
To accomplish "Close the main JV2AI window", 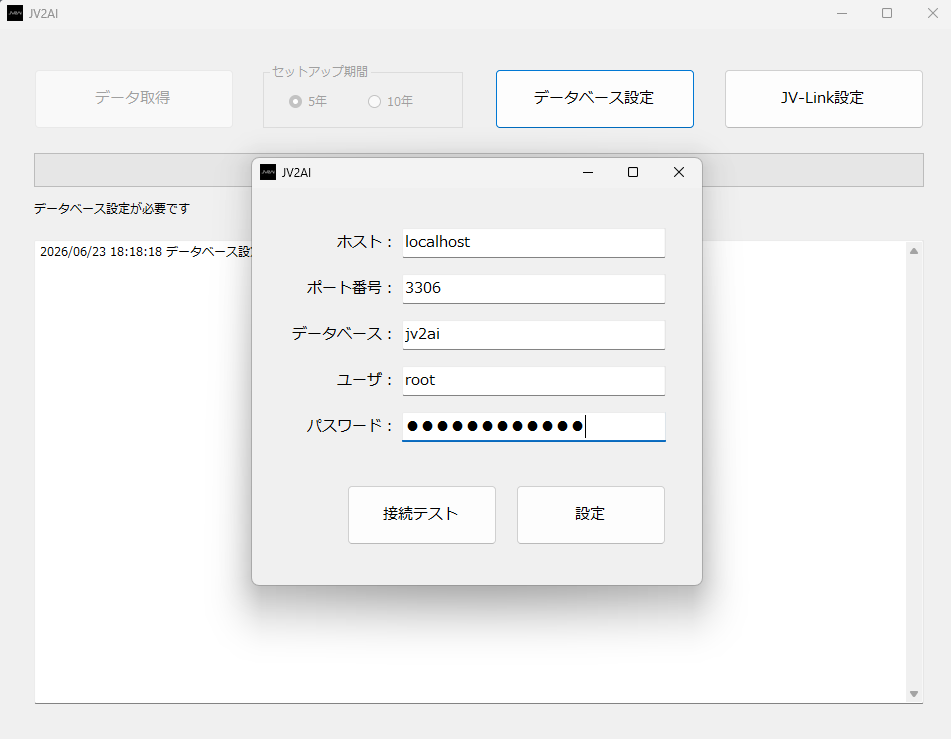I will (933, 13).
